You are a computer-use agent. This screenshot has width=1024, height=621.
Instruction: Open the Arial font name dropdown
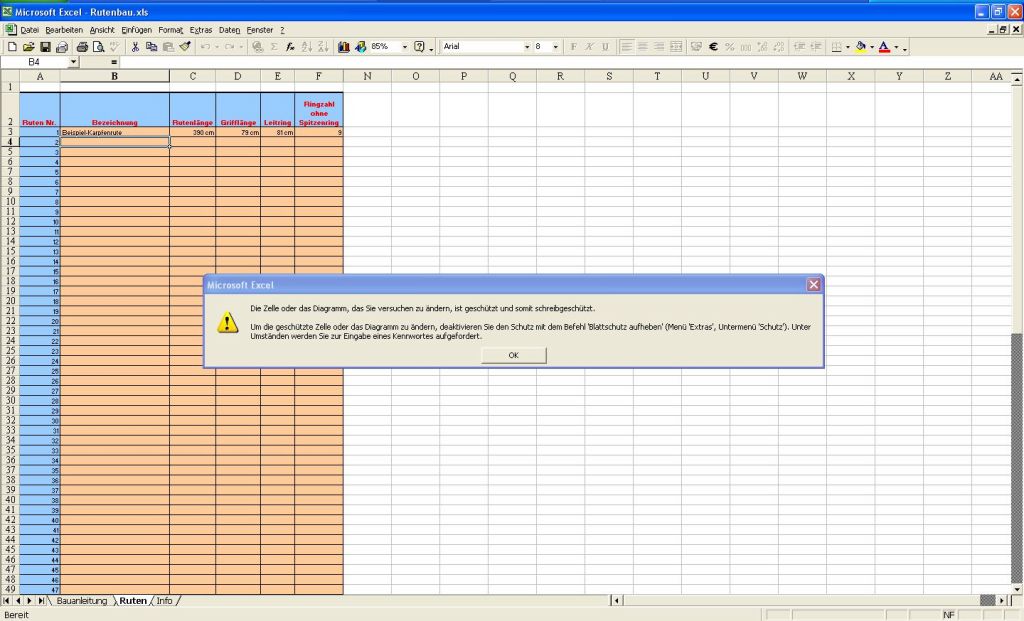(x=527, y=47)
